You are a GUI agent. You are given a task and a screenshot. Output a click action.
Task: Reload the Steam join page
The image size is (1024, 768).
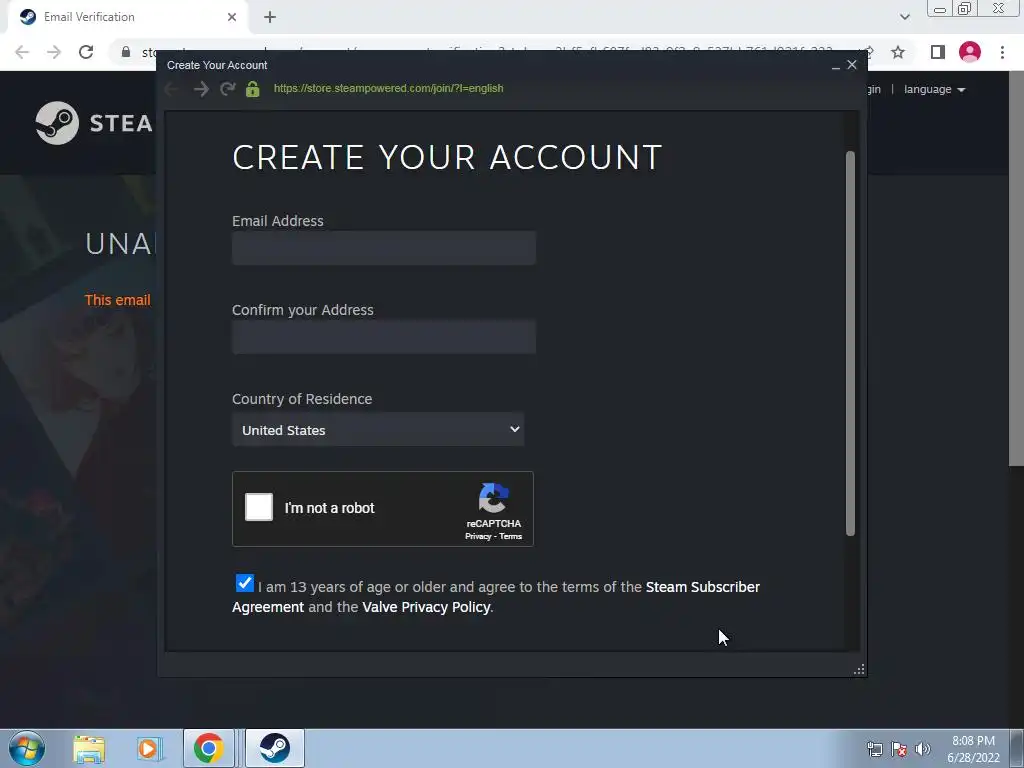[227, 89]
